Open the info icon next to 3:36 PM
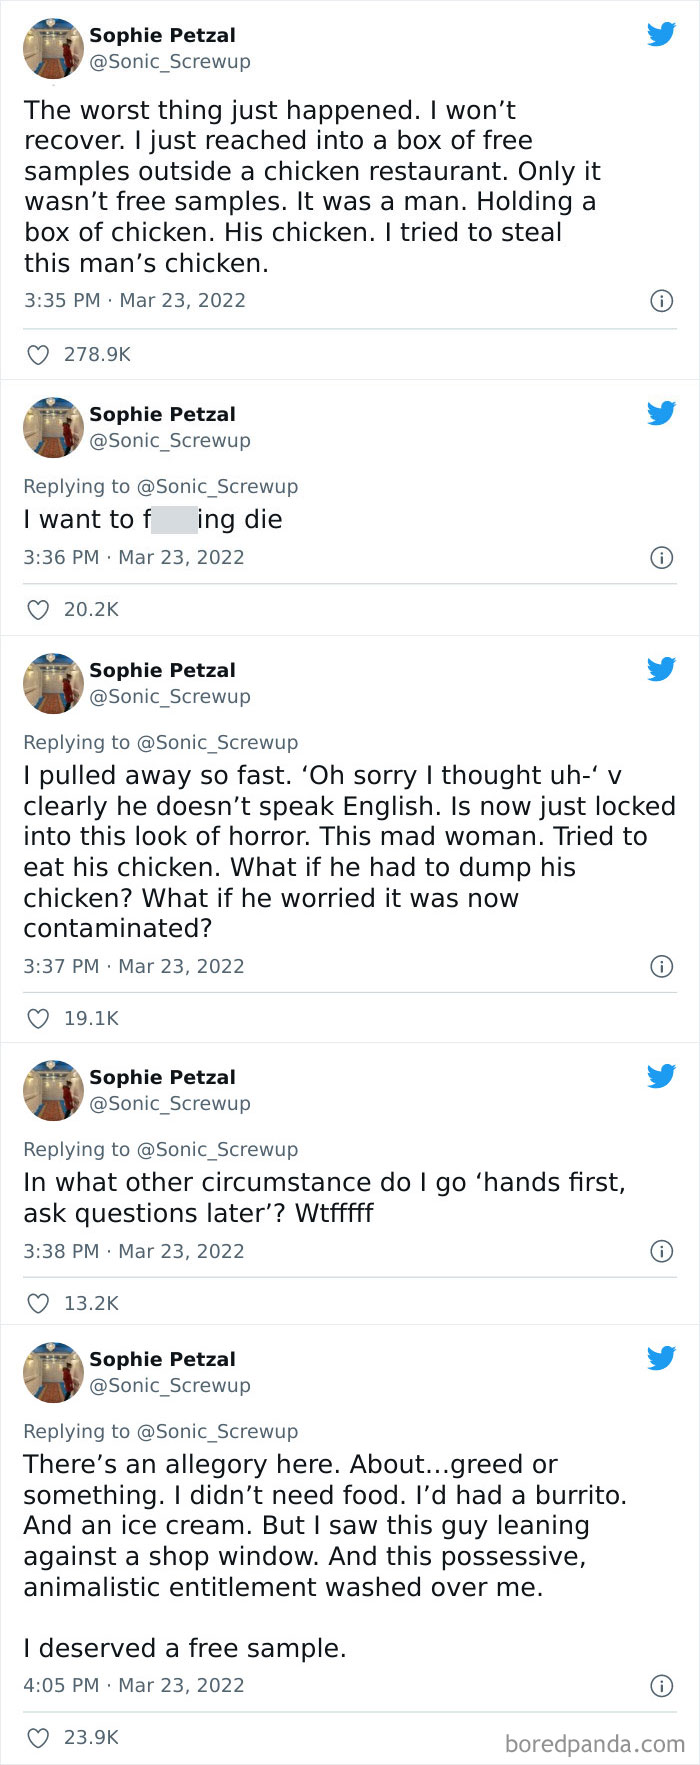The width and height of the screenshot is (700, 1765). (662, 557)
